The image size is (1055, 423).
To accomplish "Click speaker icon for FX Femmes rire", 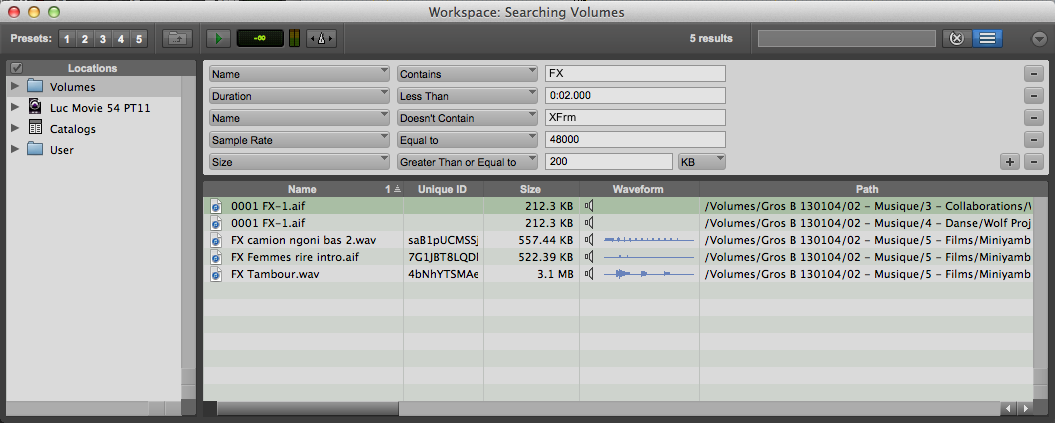I will (x=589, y=257).
